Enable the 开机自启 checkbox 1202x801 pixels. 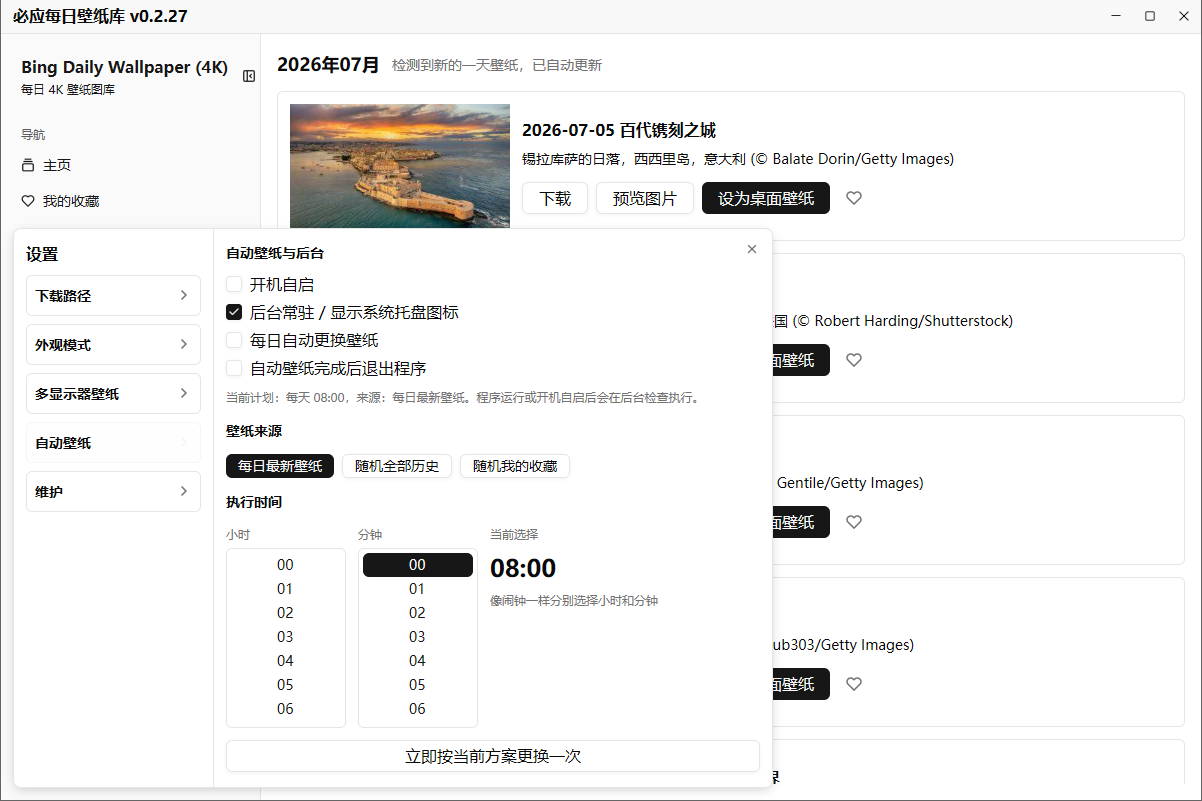coord(234,284)
